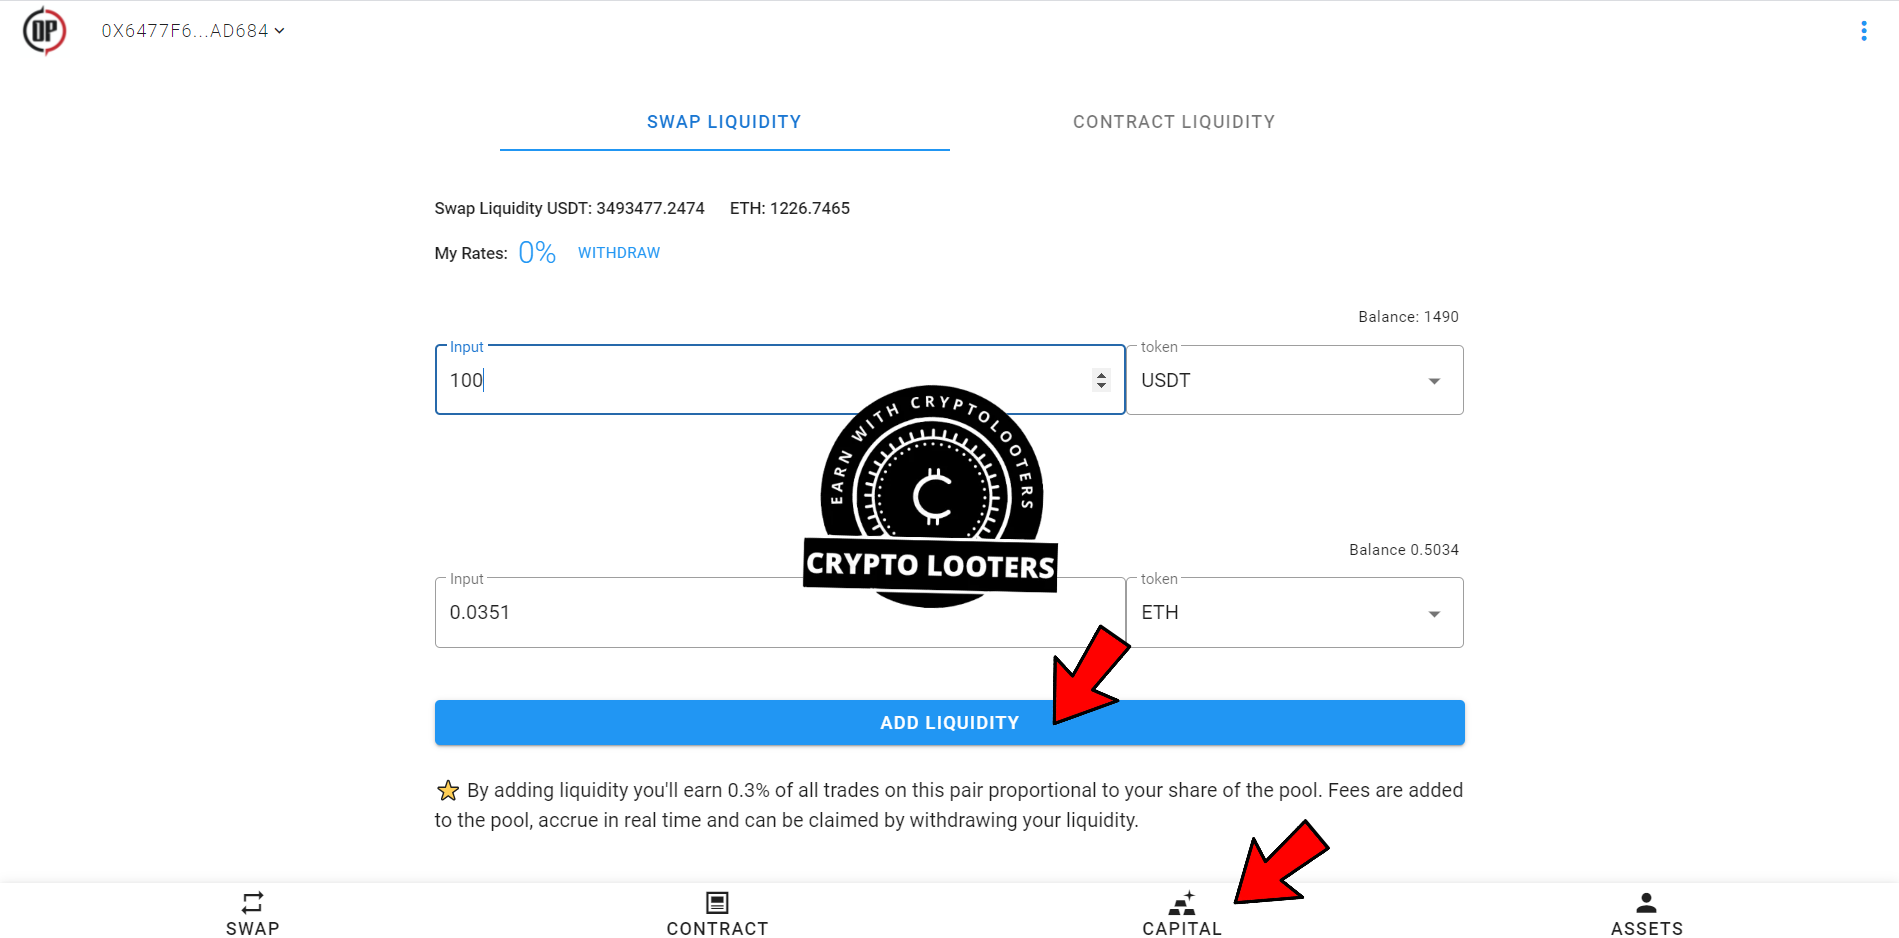1899x938 pixels.
Task: Go to the Assets navigation label
Action: point(1646,928)
